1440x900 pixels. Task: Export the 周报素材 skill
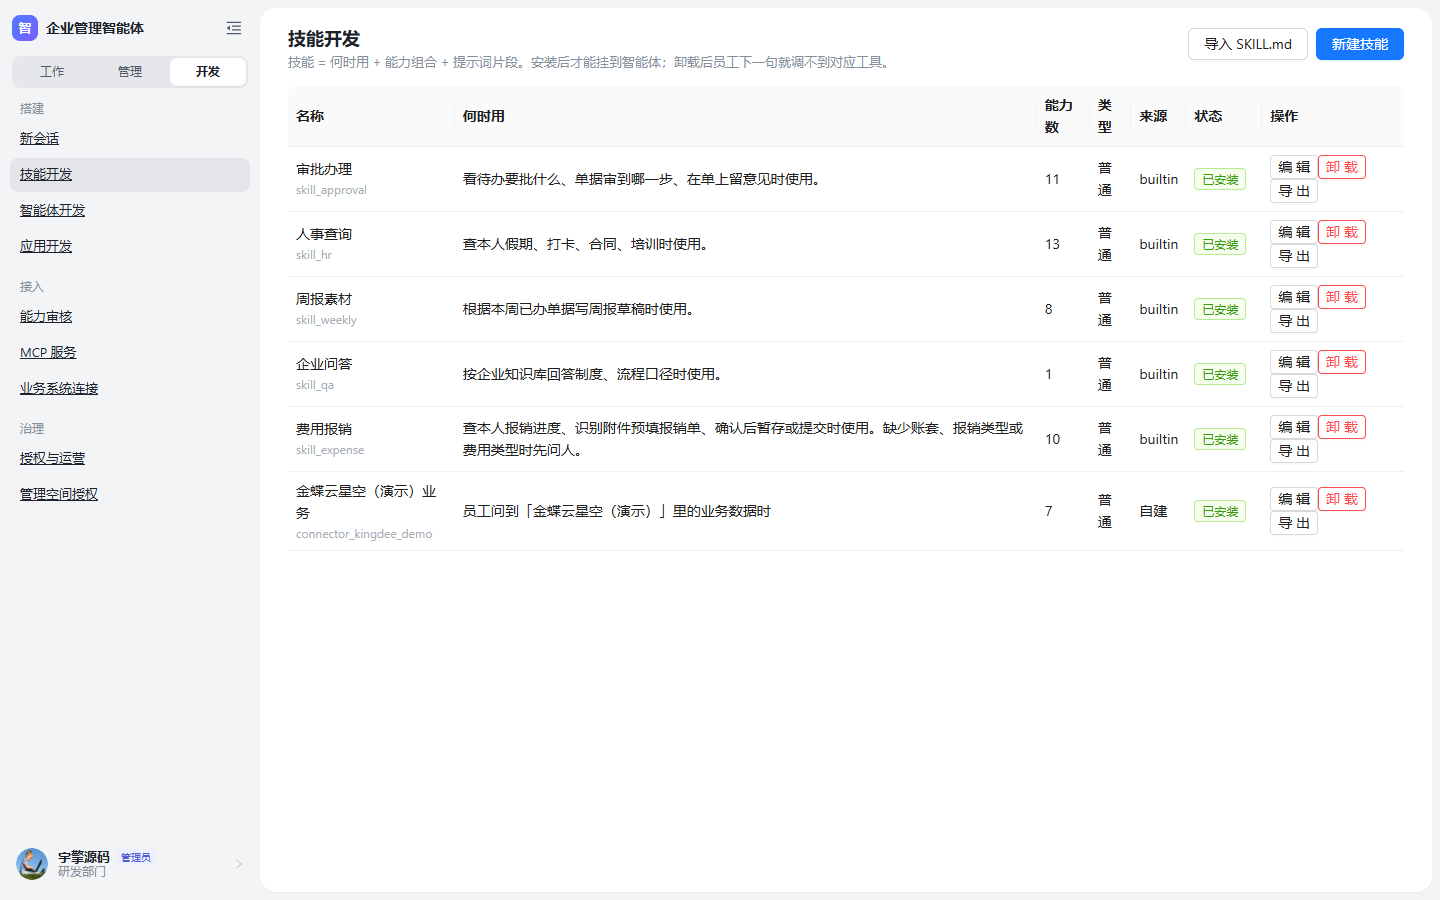coord(1294,321)
